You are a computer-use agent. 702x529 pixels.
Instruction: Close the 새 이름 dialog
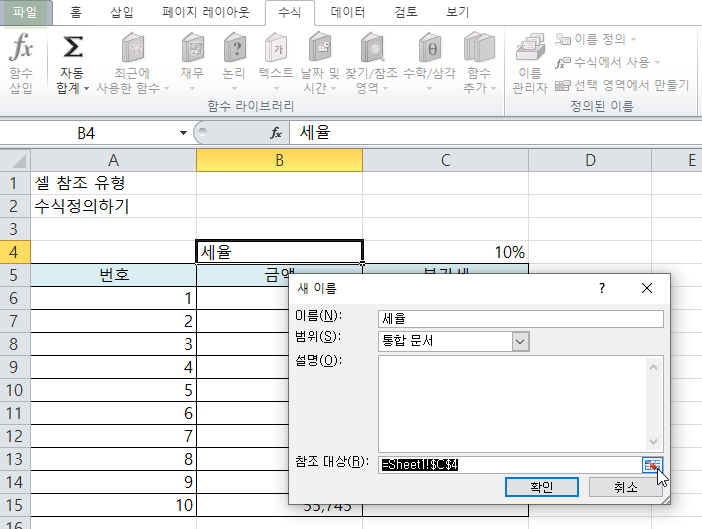(647, 288)
